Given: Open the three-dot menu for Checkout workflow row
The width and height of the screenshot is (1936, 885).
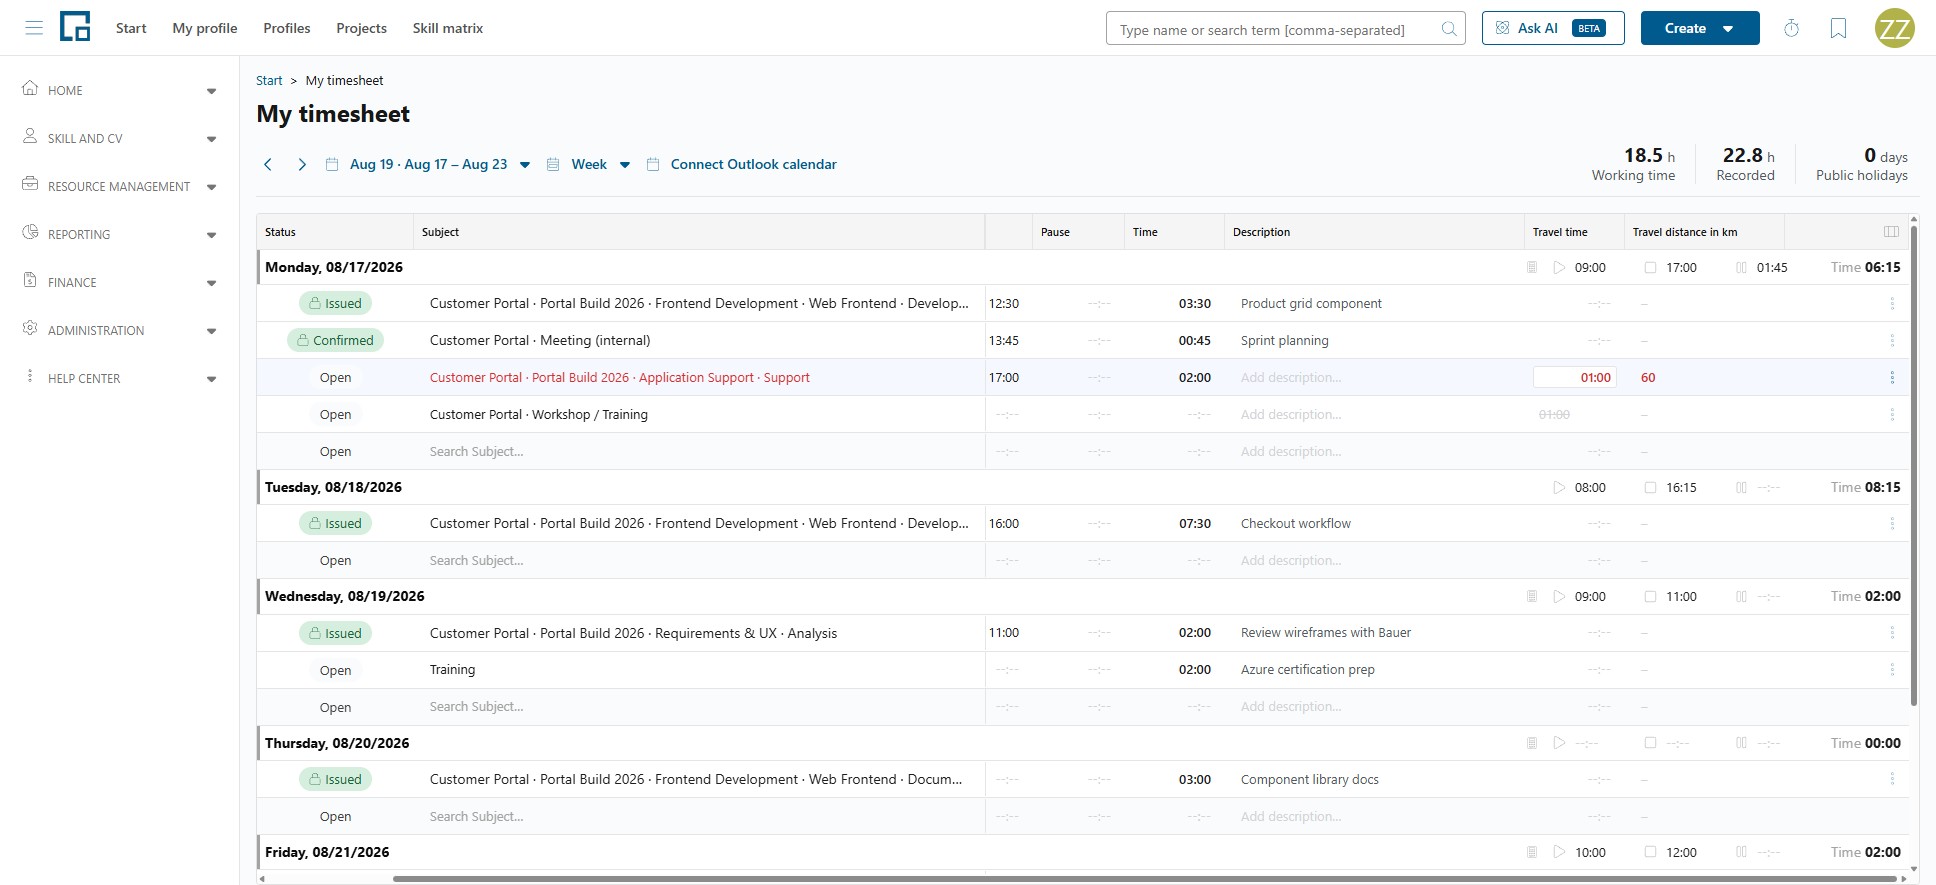Looking at the screenshot, I should point(1892,523).
